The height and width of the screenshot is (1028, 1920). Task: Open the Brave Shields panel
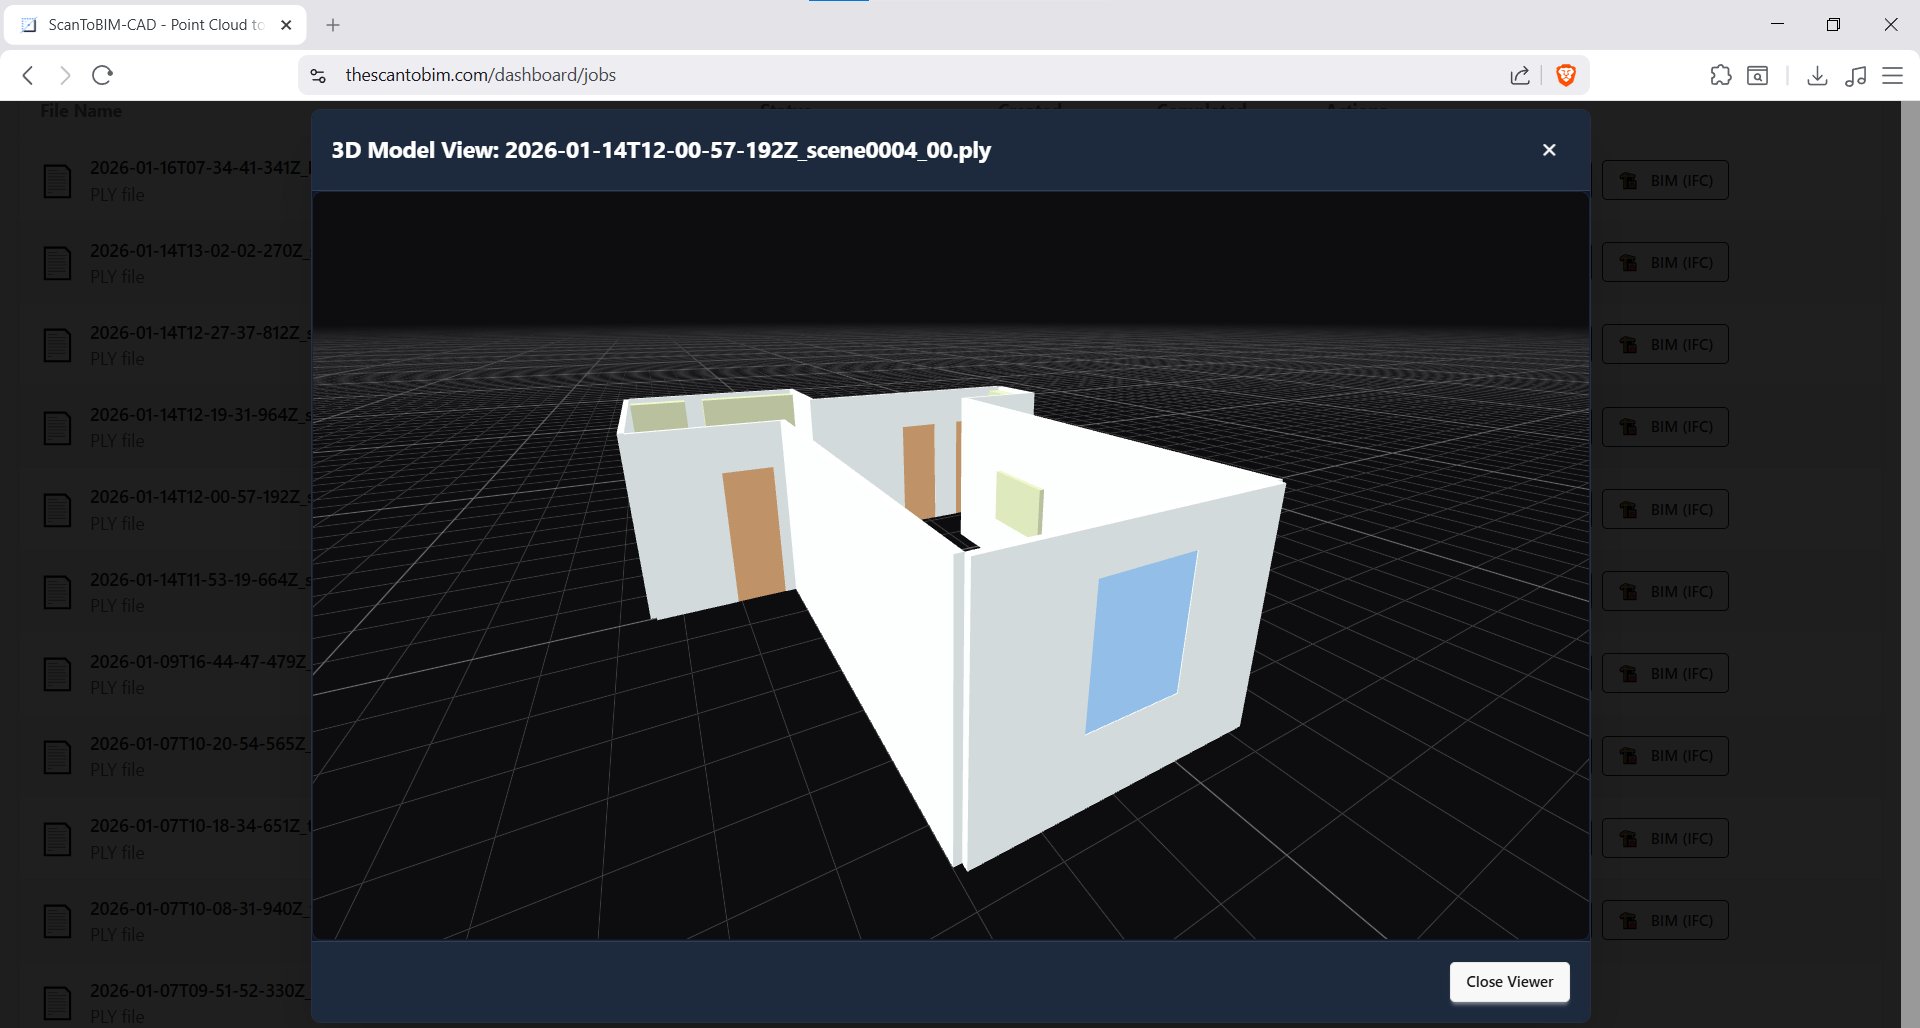click(x=1566, y=75)
